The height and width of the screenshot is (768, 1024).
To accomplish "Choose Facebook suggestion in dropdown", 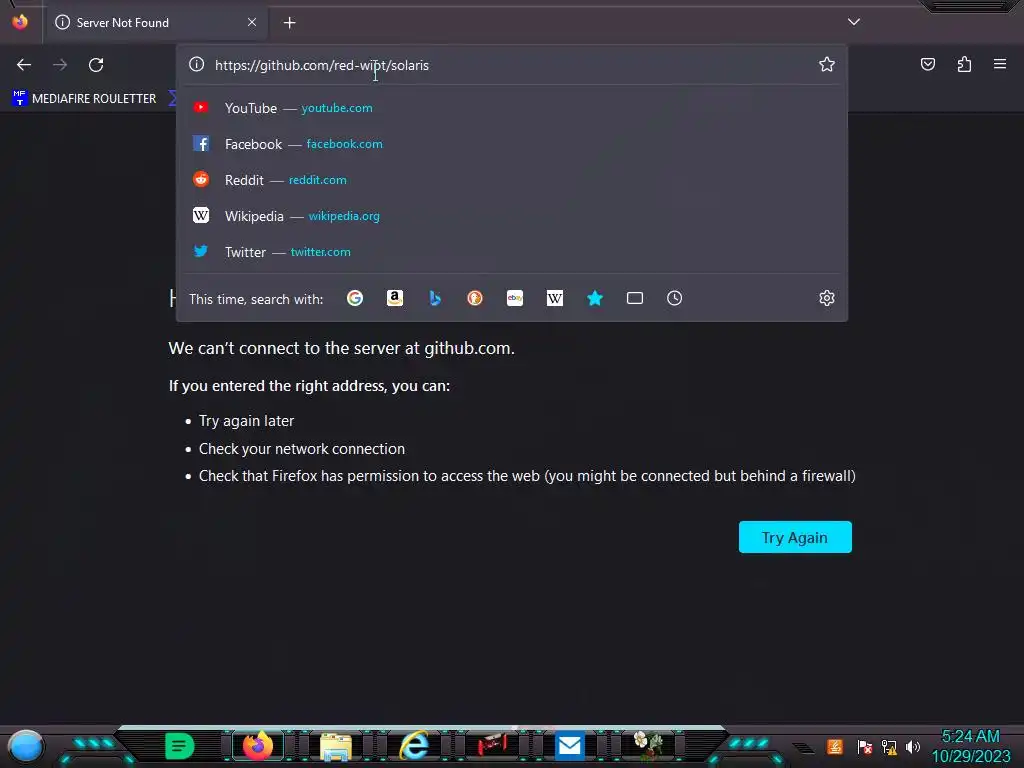I will coord(512,144).
